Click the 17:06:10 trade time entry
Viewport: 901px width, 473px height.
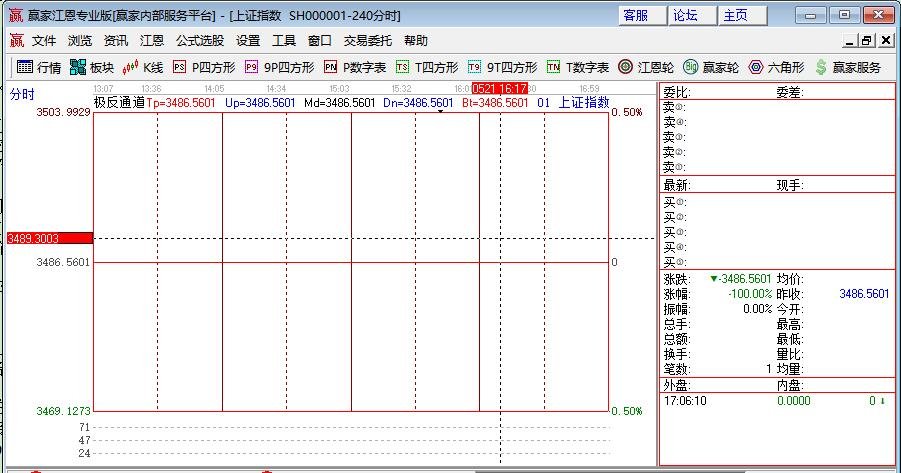[685, 401]
